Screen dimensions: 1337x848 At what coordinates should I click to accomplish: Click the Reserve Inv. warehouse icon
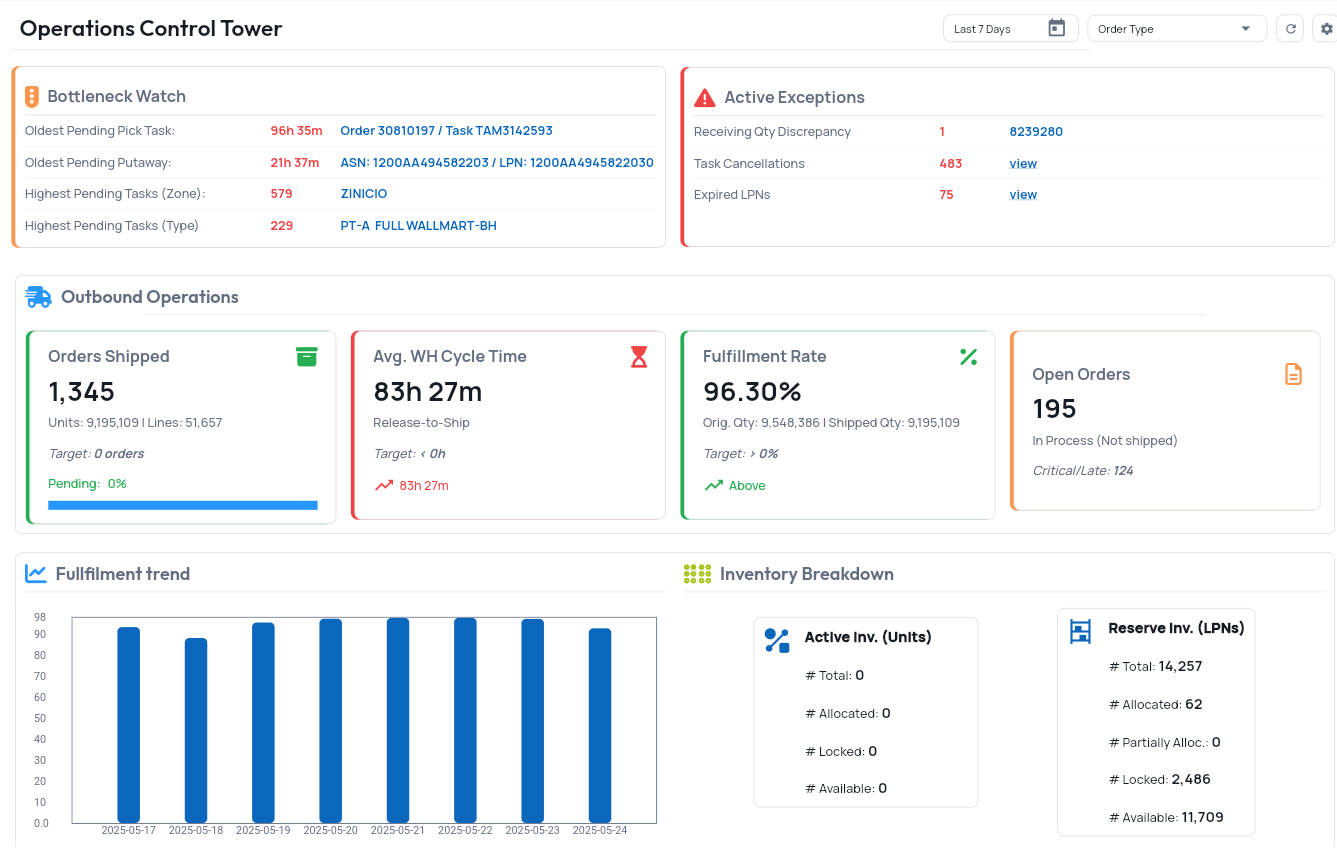click(1080, 630)
